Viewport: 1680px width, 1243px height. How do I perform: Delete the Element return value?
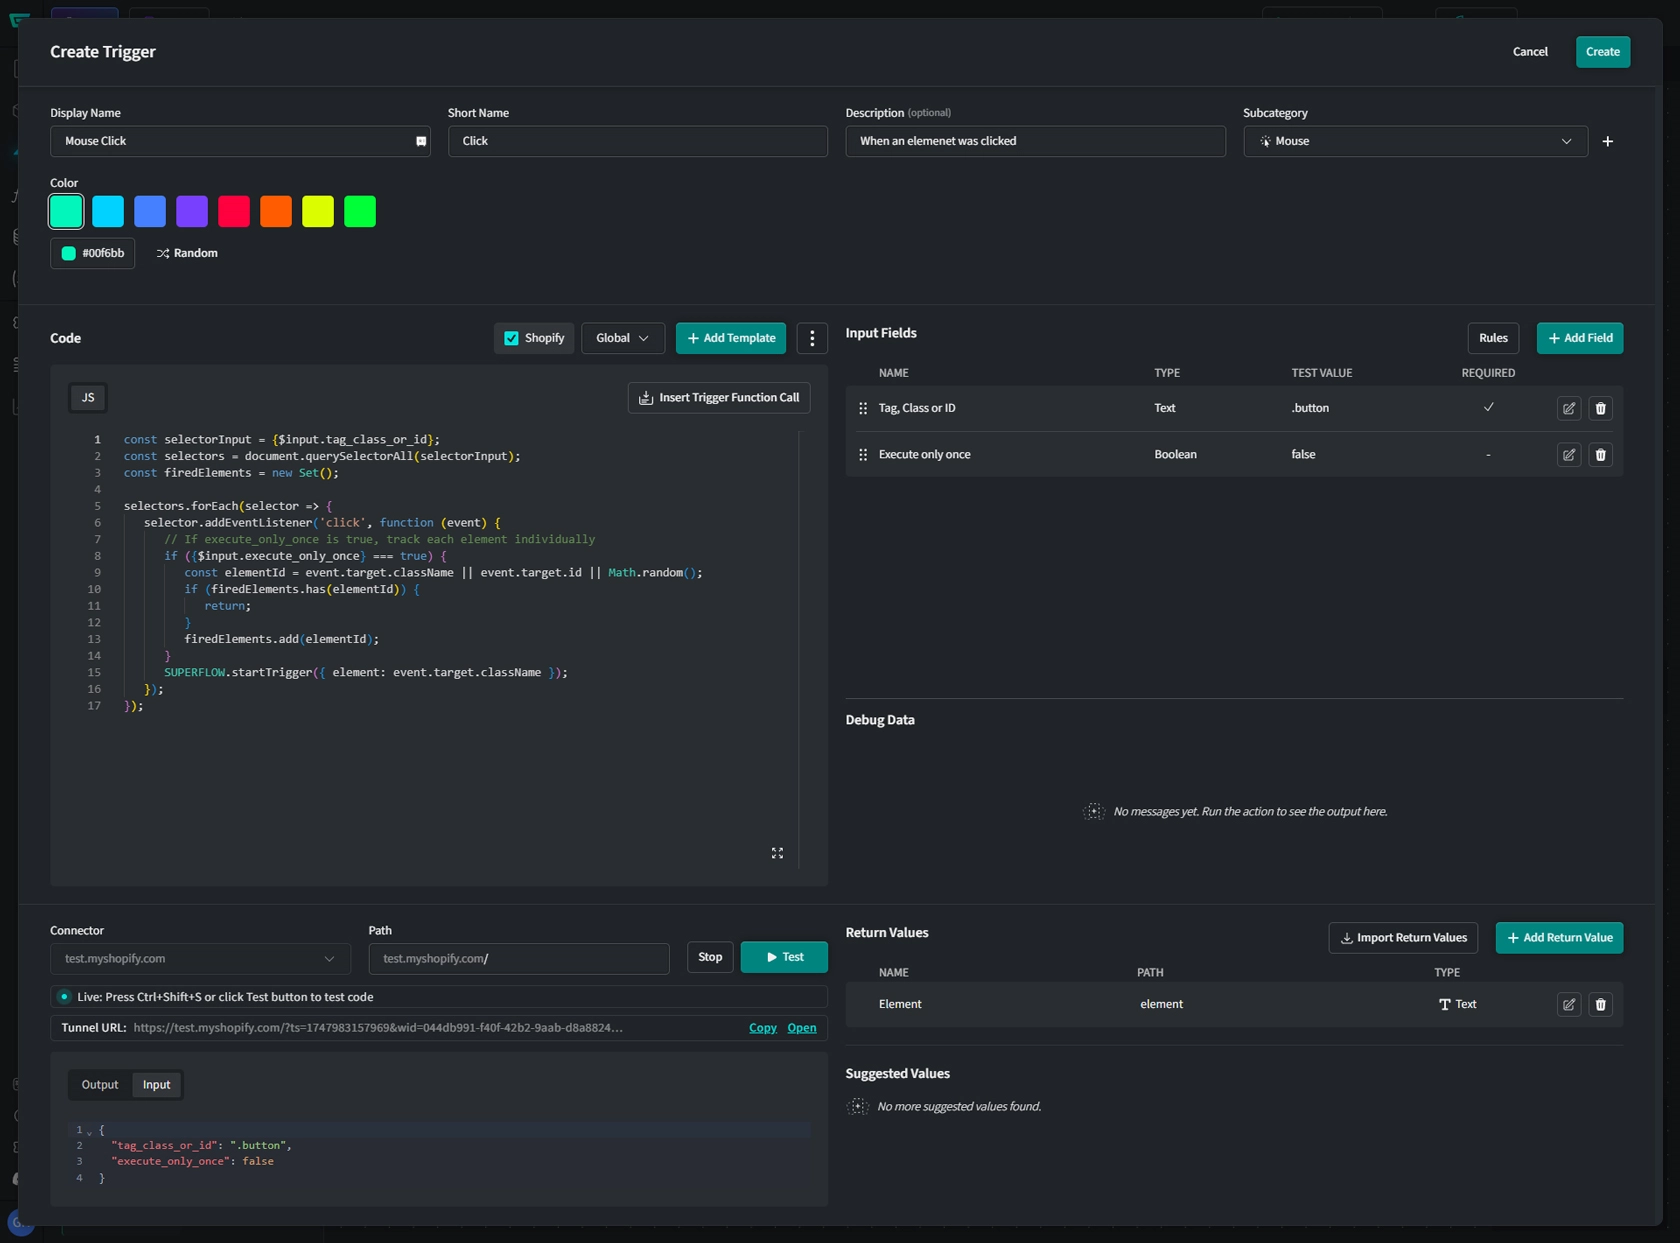point(1600,1004)
